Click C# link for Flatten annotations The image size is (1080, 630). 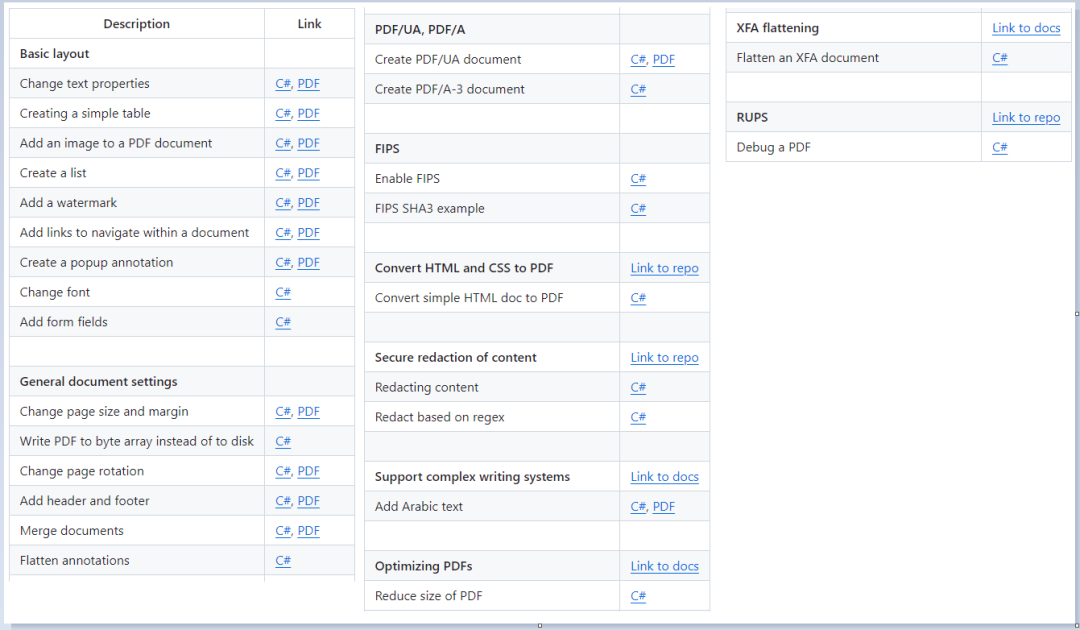(282, 560)
